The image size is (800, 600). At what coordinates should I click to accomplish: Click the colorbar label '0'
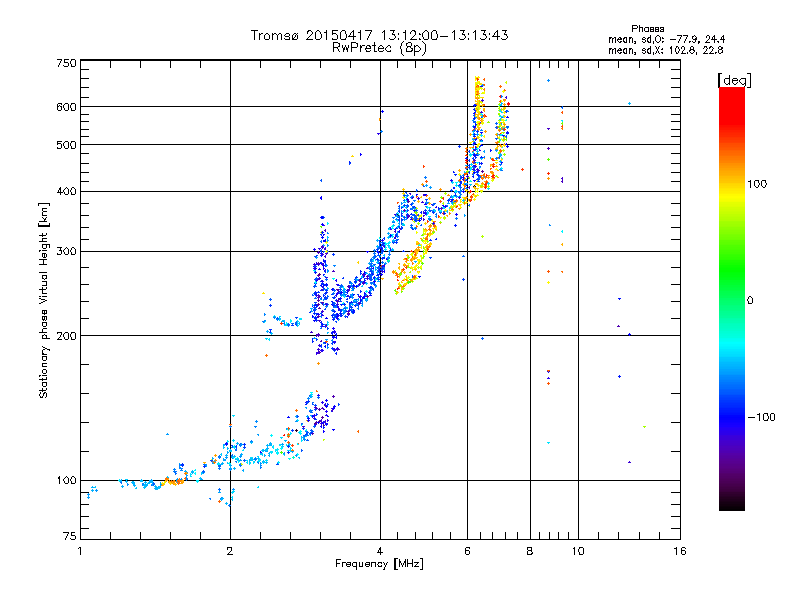tap(750, 301)
